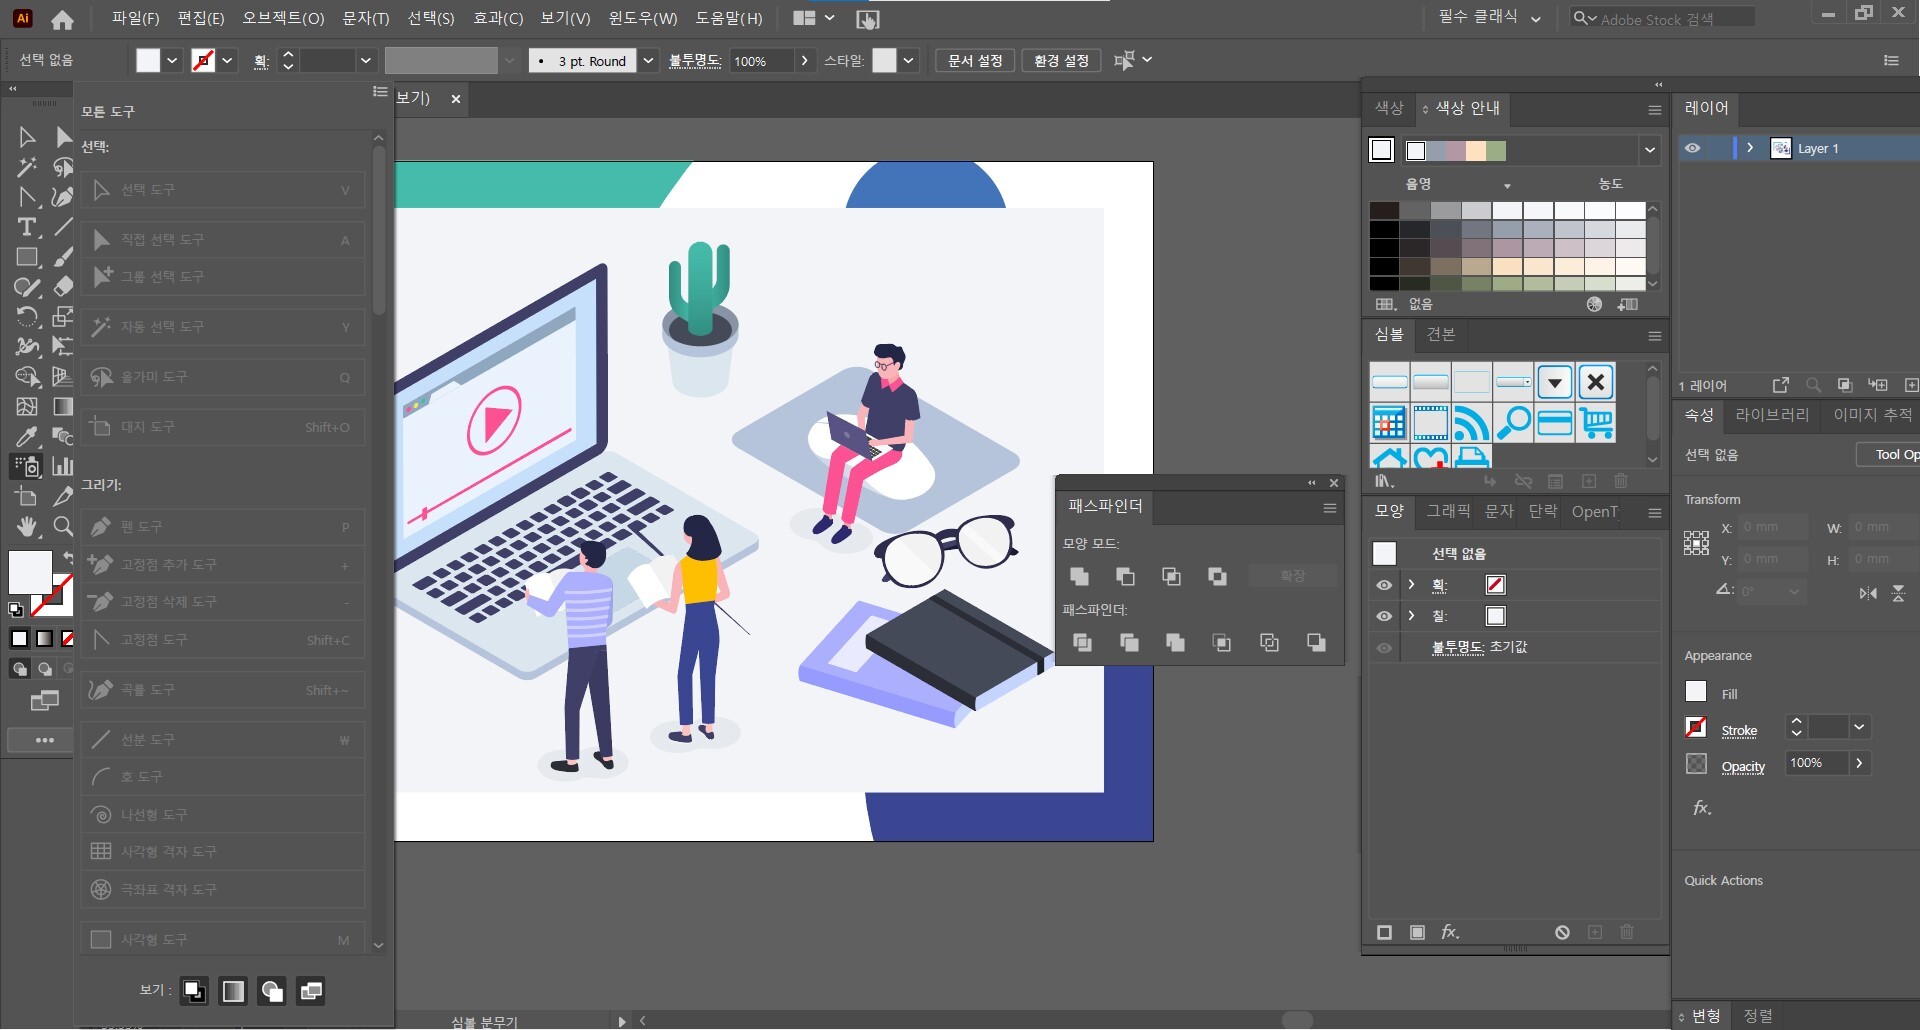
Task: Hide Layer 1 using the eye icon
Action: click(1692, 148)
